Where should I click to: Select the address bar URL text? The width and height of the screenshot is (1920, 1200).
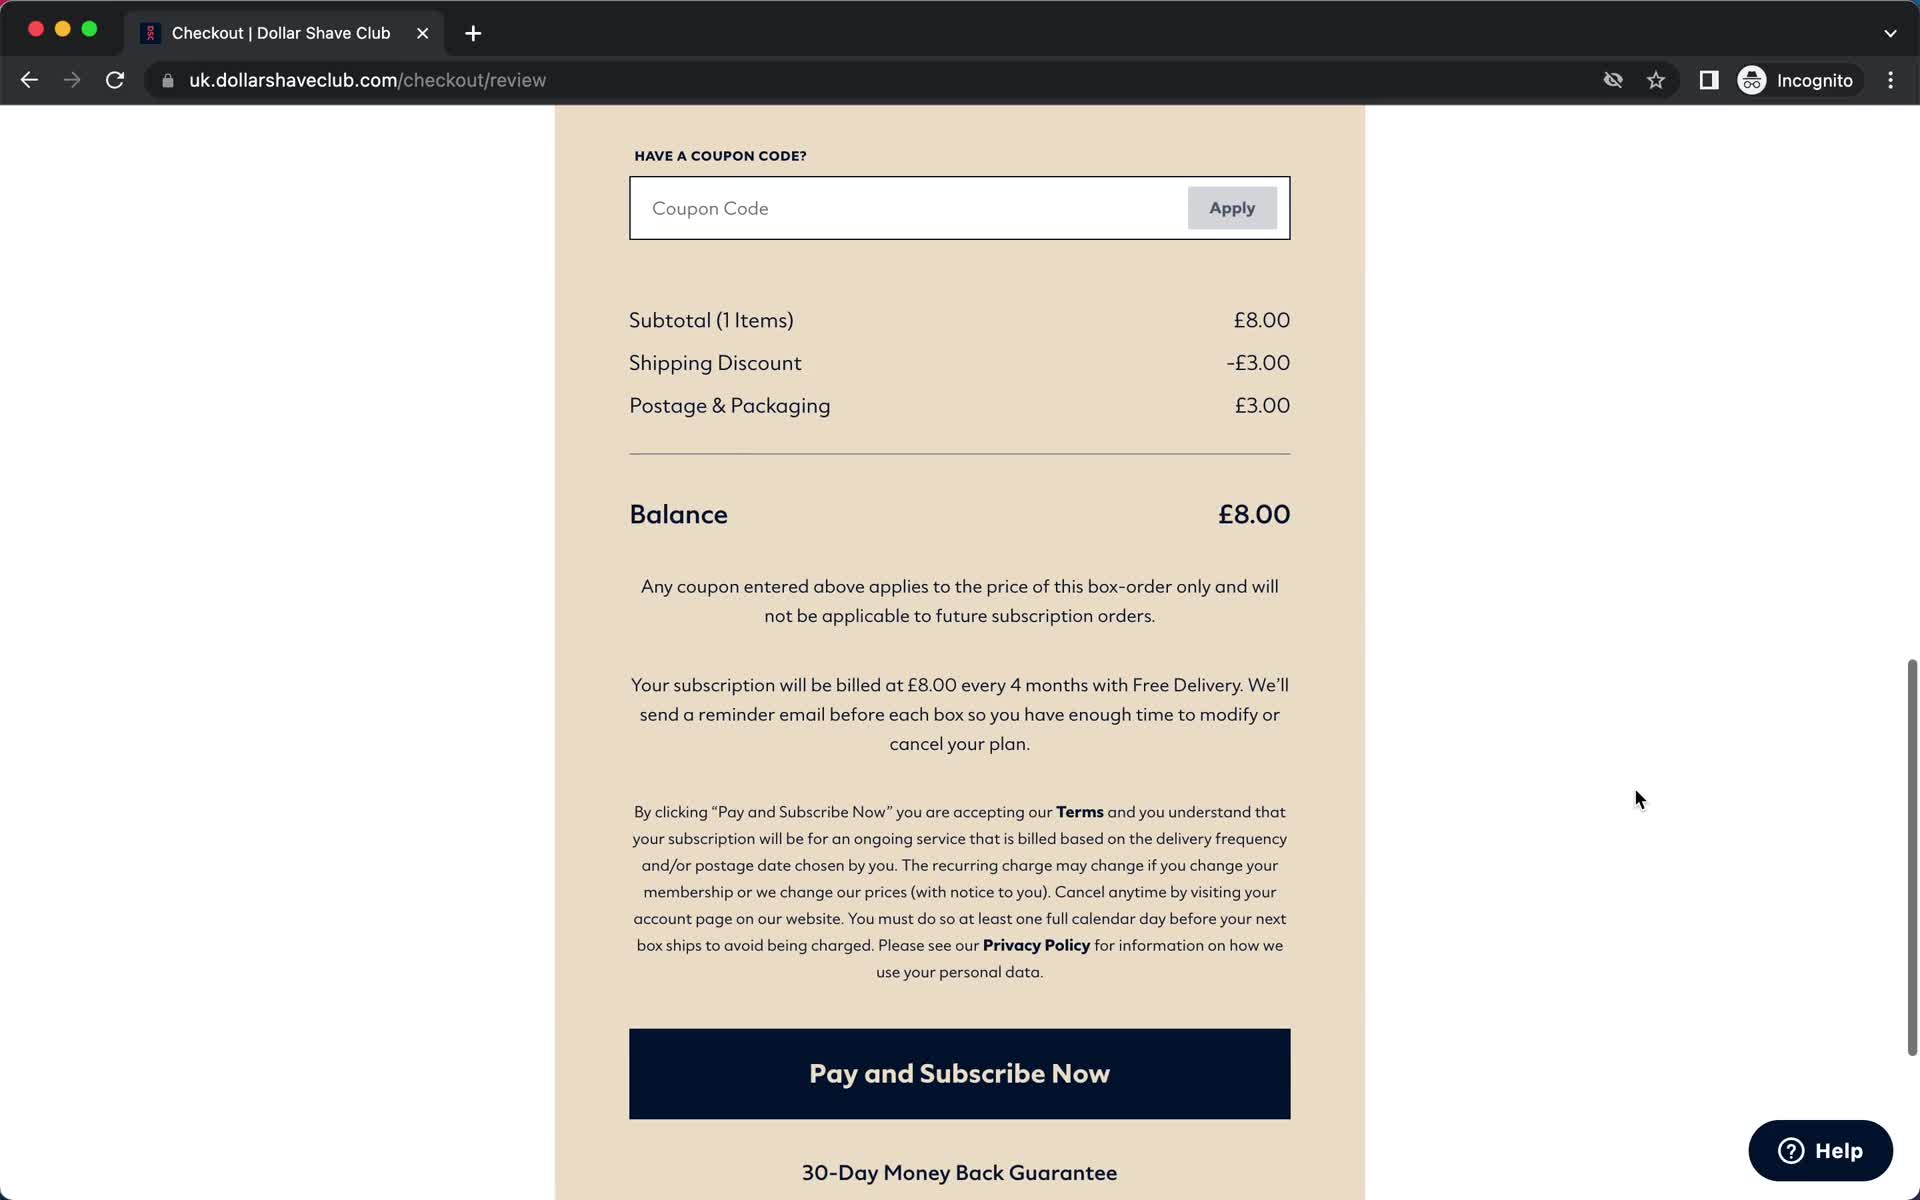[366, 79]
